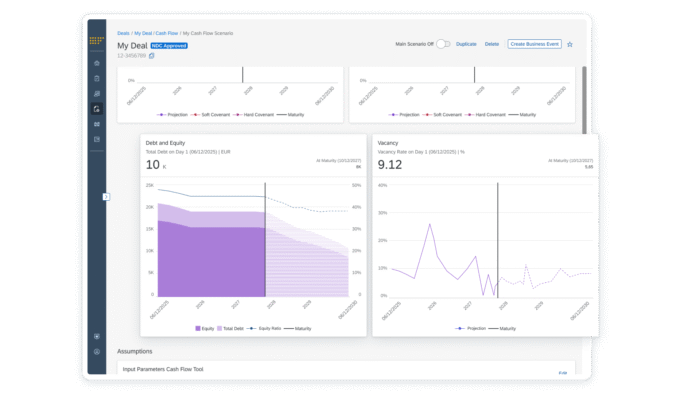Click the Delete link in header
700x394 pixels.
(x=492, y=44)
